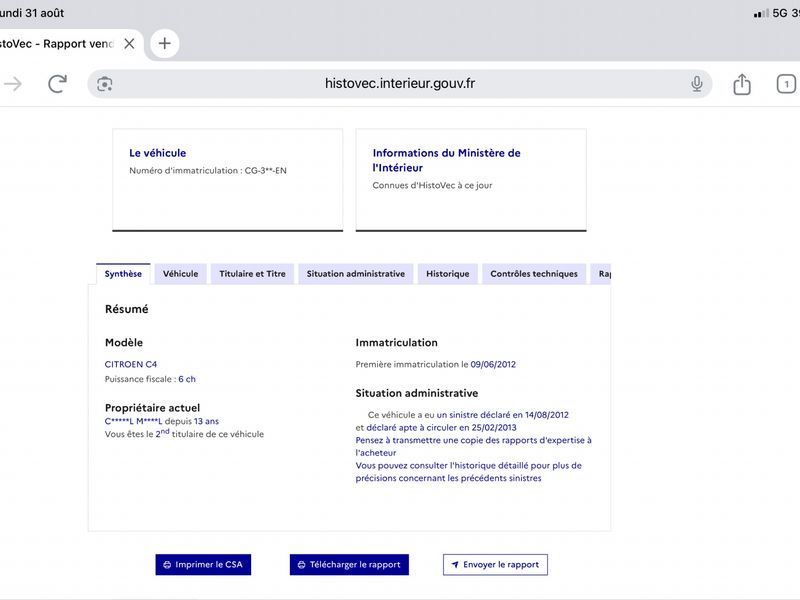800x600 pixels.
Task: Select the Situation administrative tab
Action: [x=356, y=274]
